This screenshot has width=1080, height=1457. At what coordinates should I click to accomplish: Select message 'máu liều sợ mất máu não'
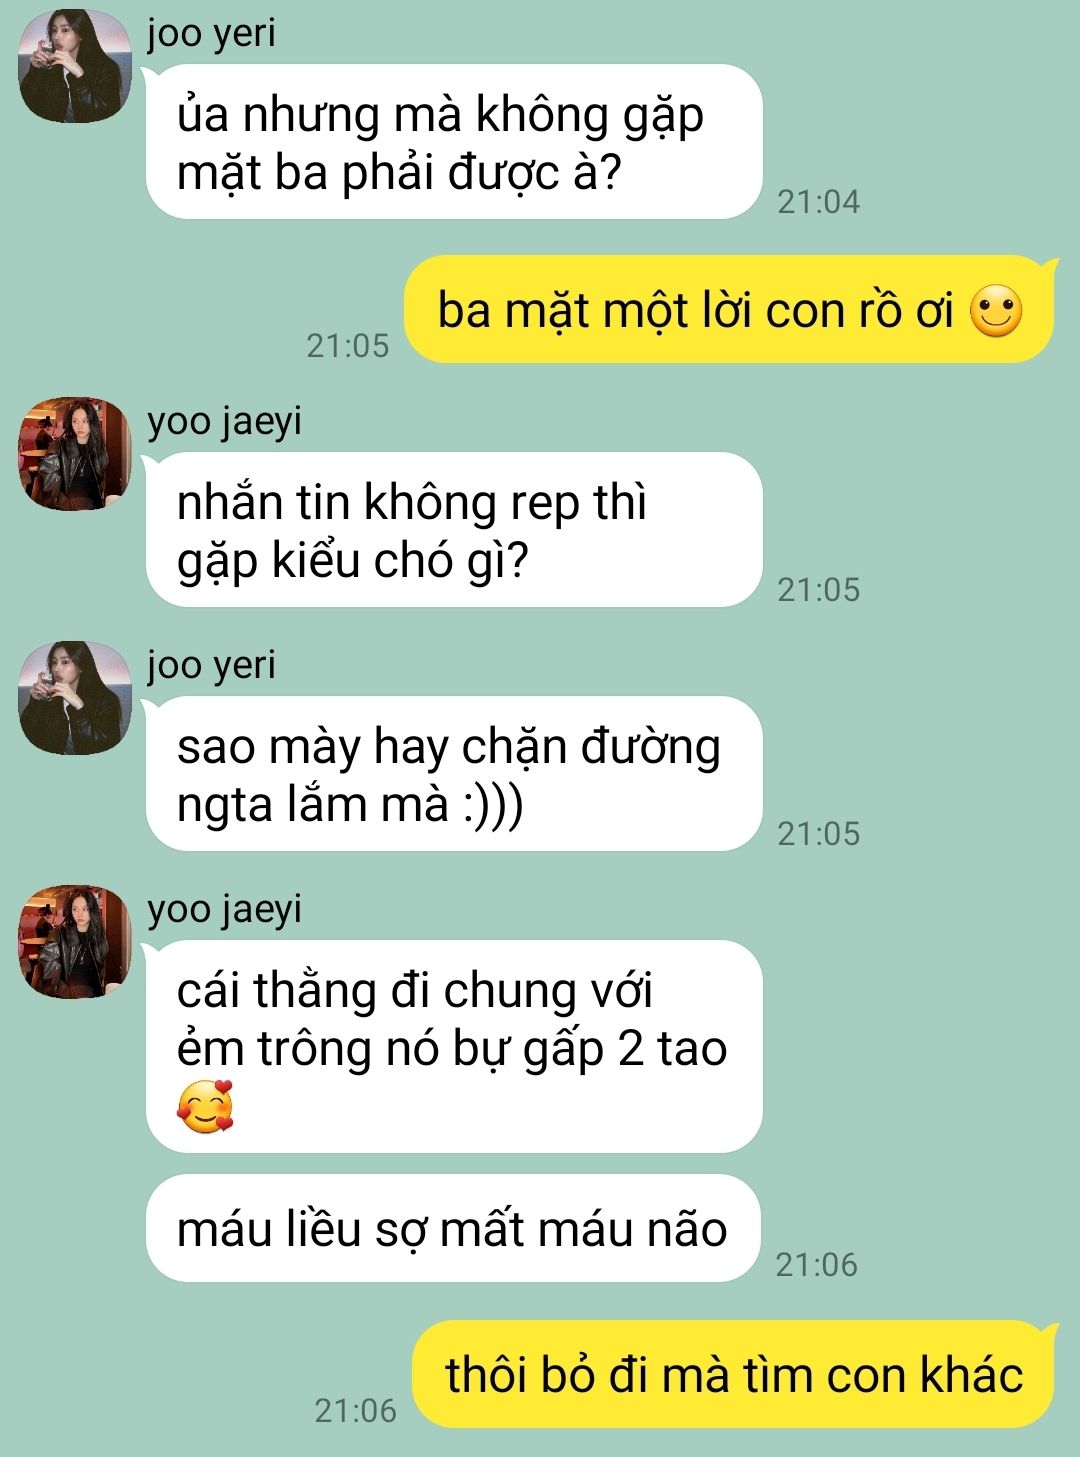(453, 1228)
